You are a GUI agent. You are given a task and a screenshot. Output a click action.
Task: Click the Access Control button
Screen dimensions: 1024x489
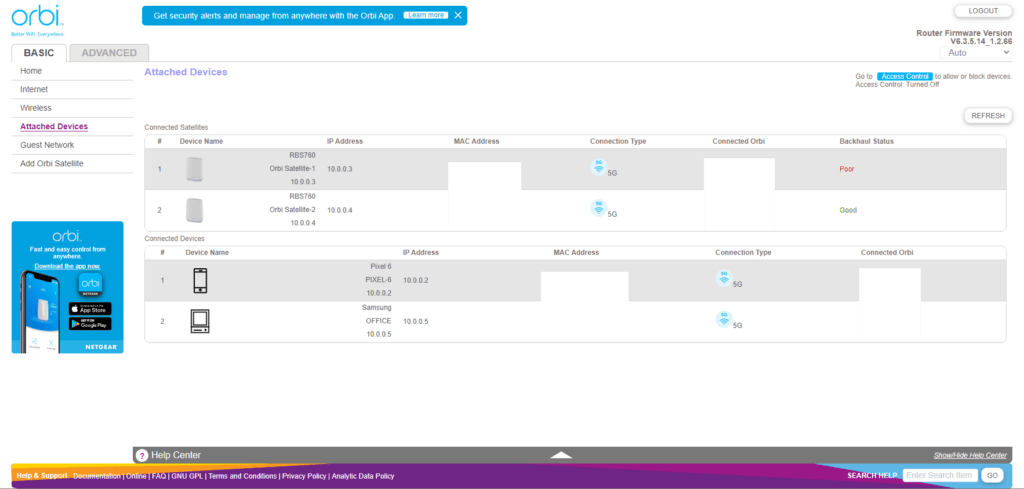point(905,76)
